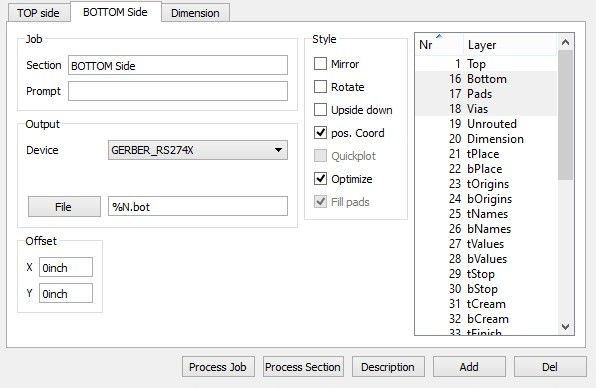Select layer 22 bPlace in list
This screenshot has height=388, width=596.
487,169
